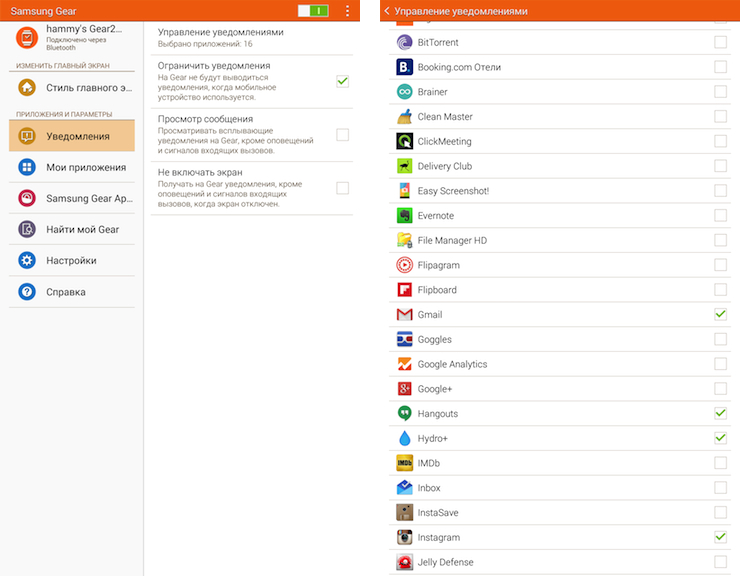This screenshot has height=576, width=740.
Task: Enable Не включать экран checkbox
Action: (343, 188)
